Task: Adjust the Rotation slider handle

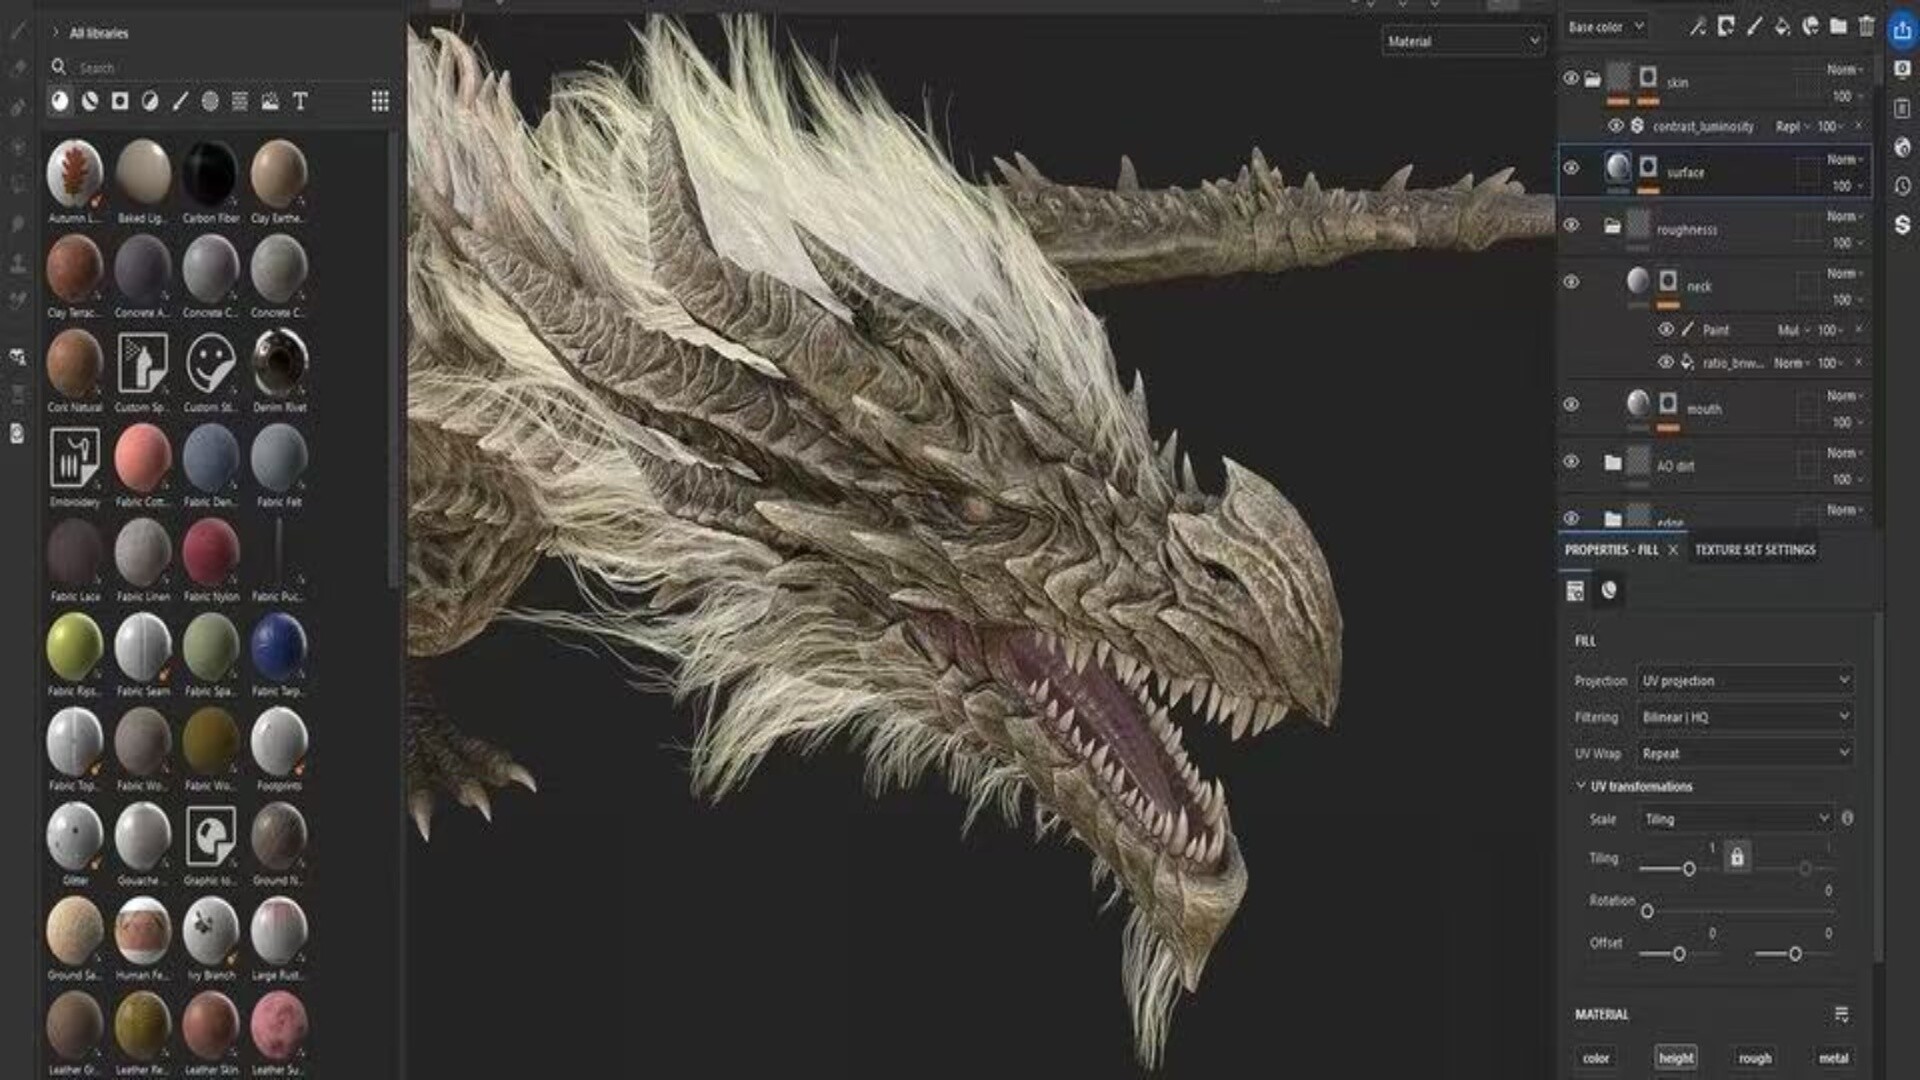Action: click(1647, 911)
